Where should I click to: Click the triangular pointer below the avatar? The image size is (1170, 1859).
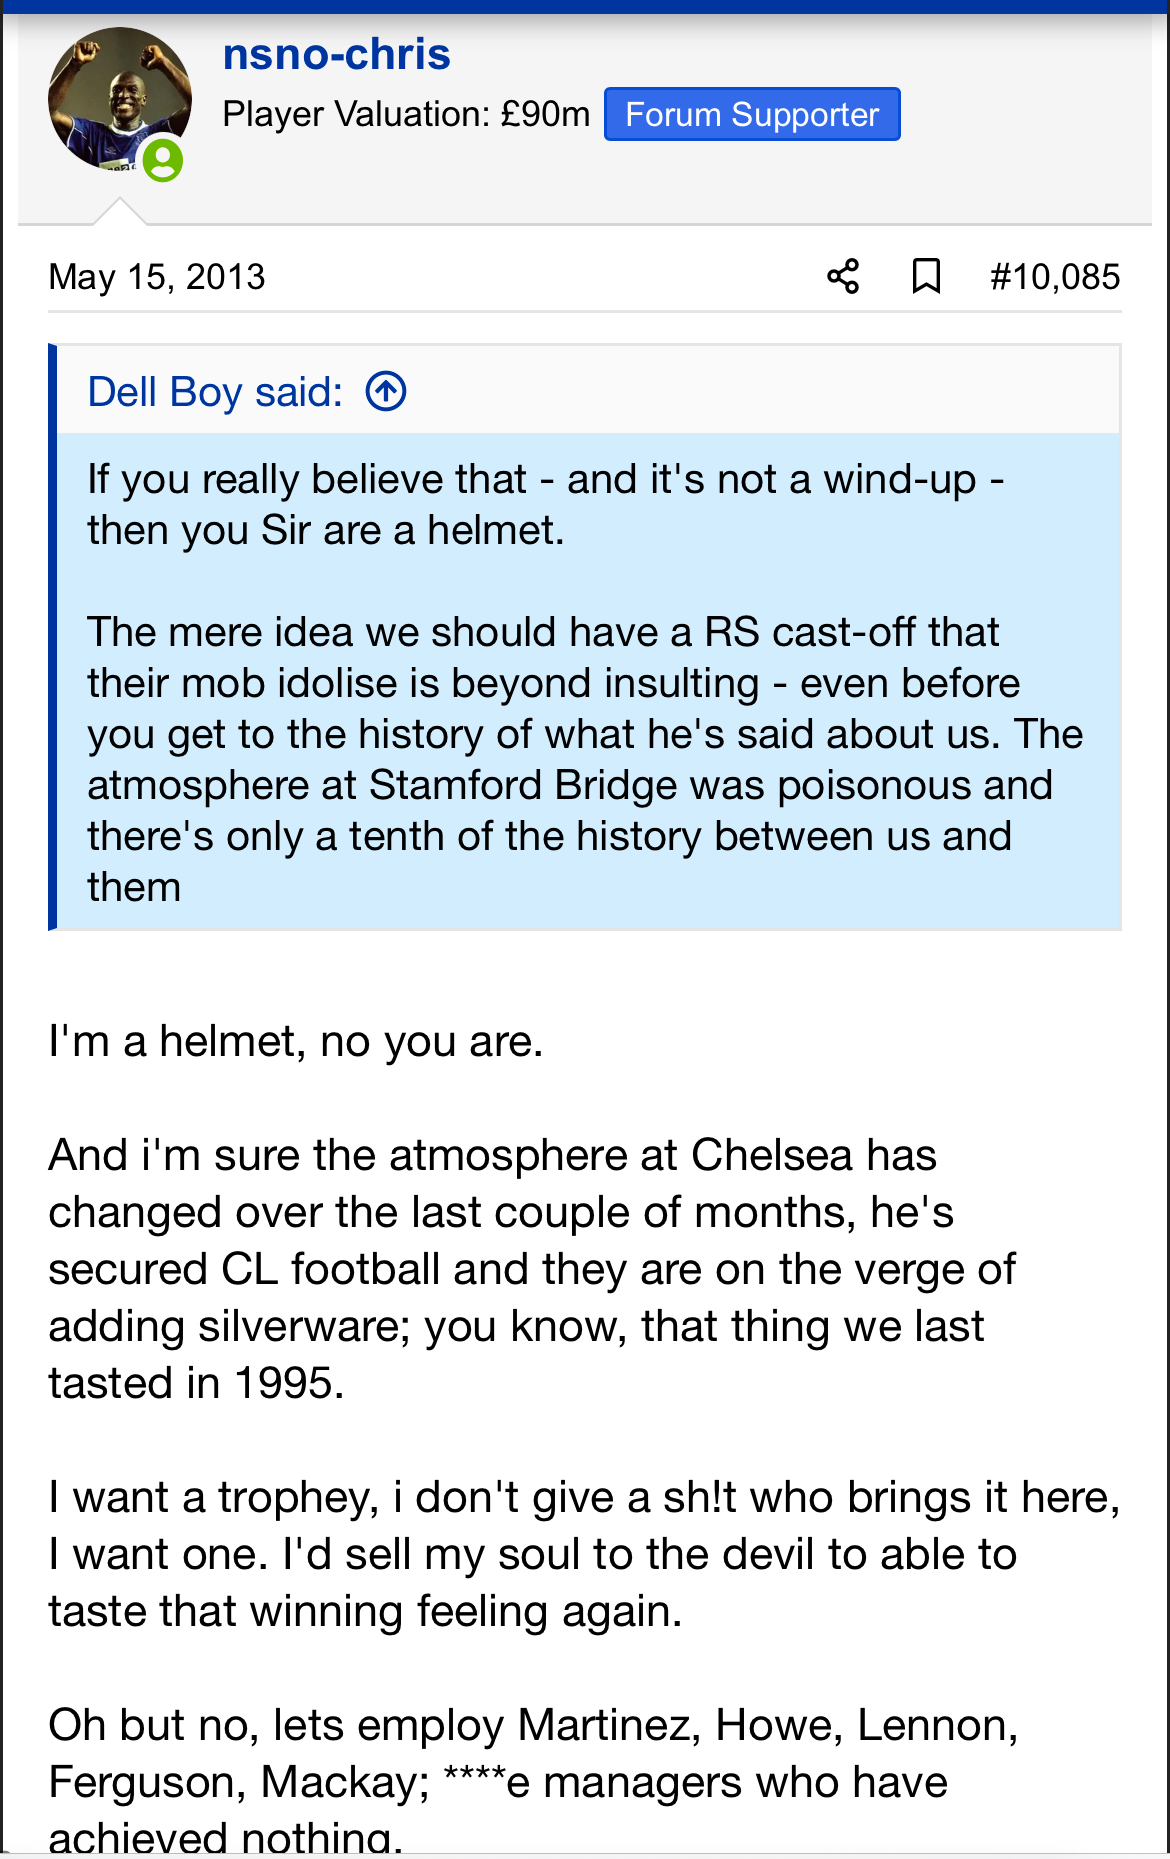point(120,211)
